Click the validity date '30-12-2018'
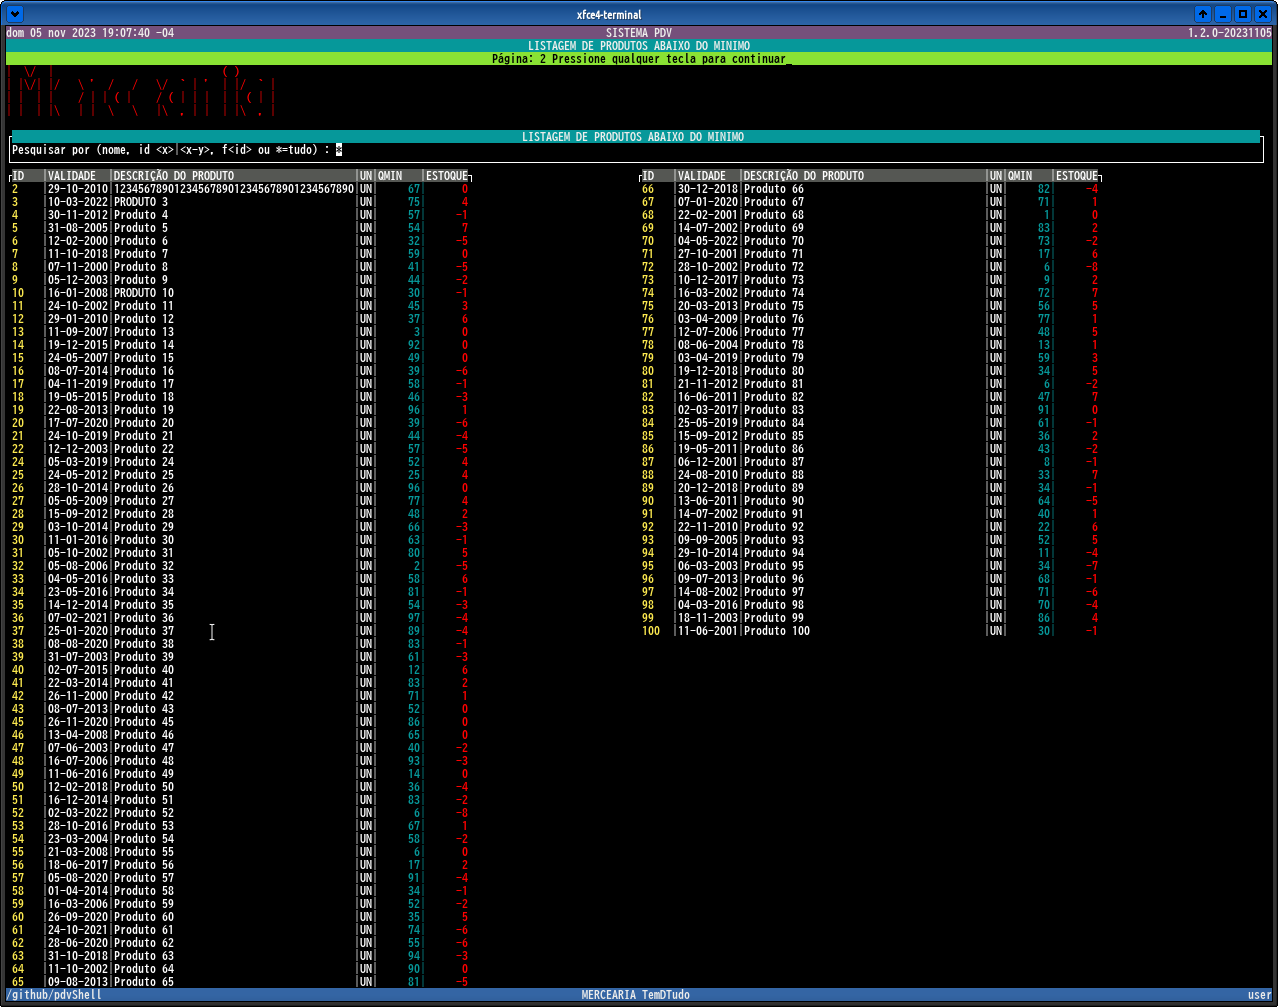Screen dimensions: 1278x1007 point(708,189)
